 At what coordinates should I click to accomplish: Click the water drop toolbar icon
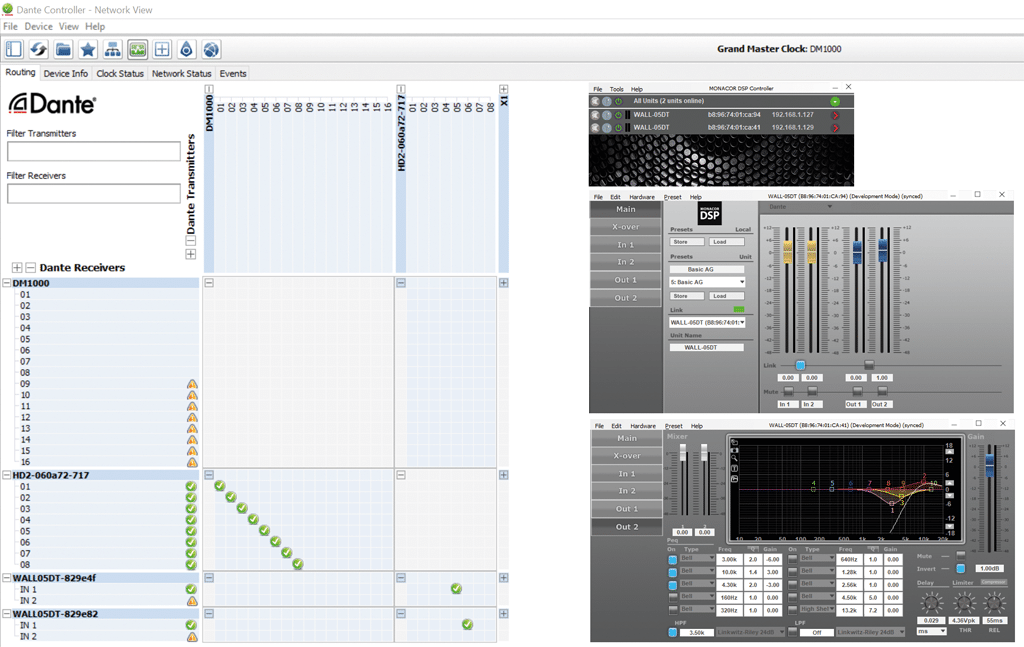187,49
